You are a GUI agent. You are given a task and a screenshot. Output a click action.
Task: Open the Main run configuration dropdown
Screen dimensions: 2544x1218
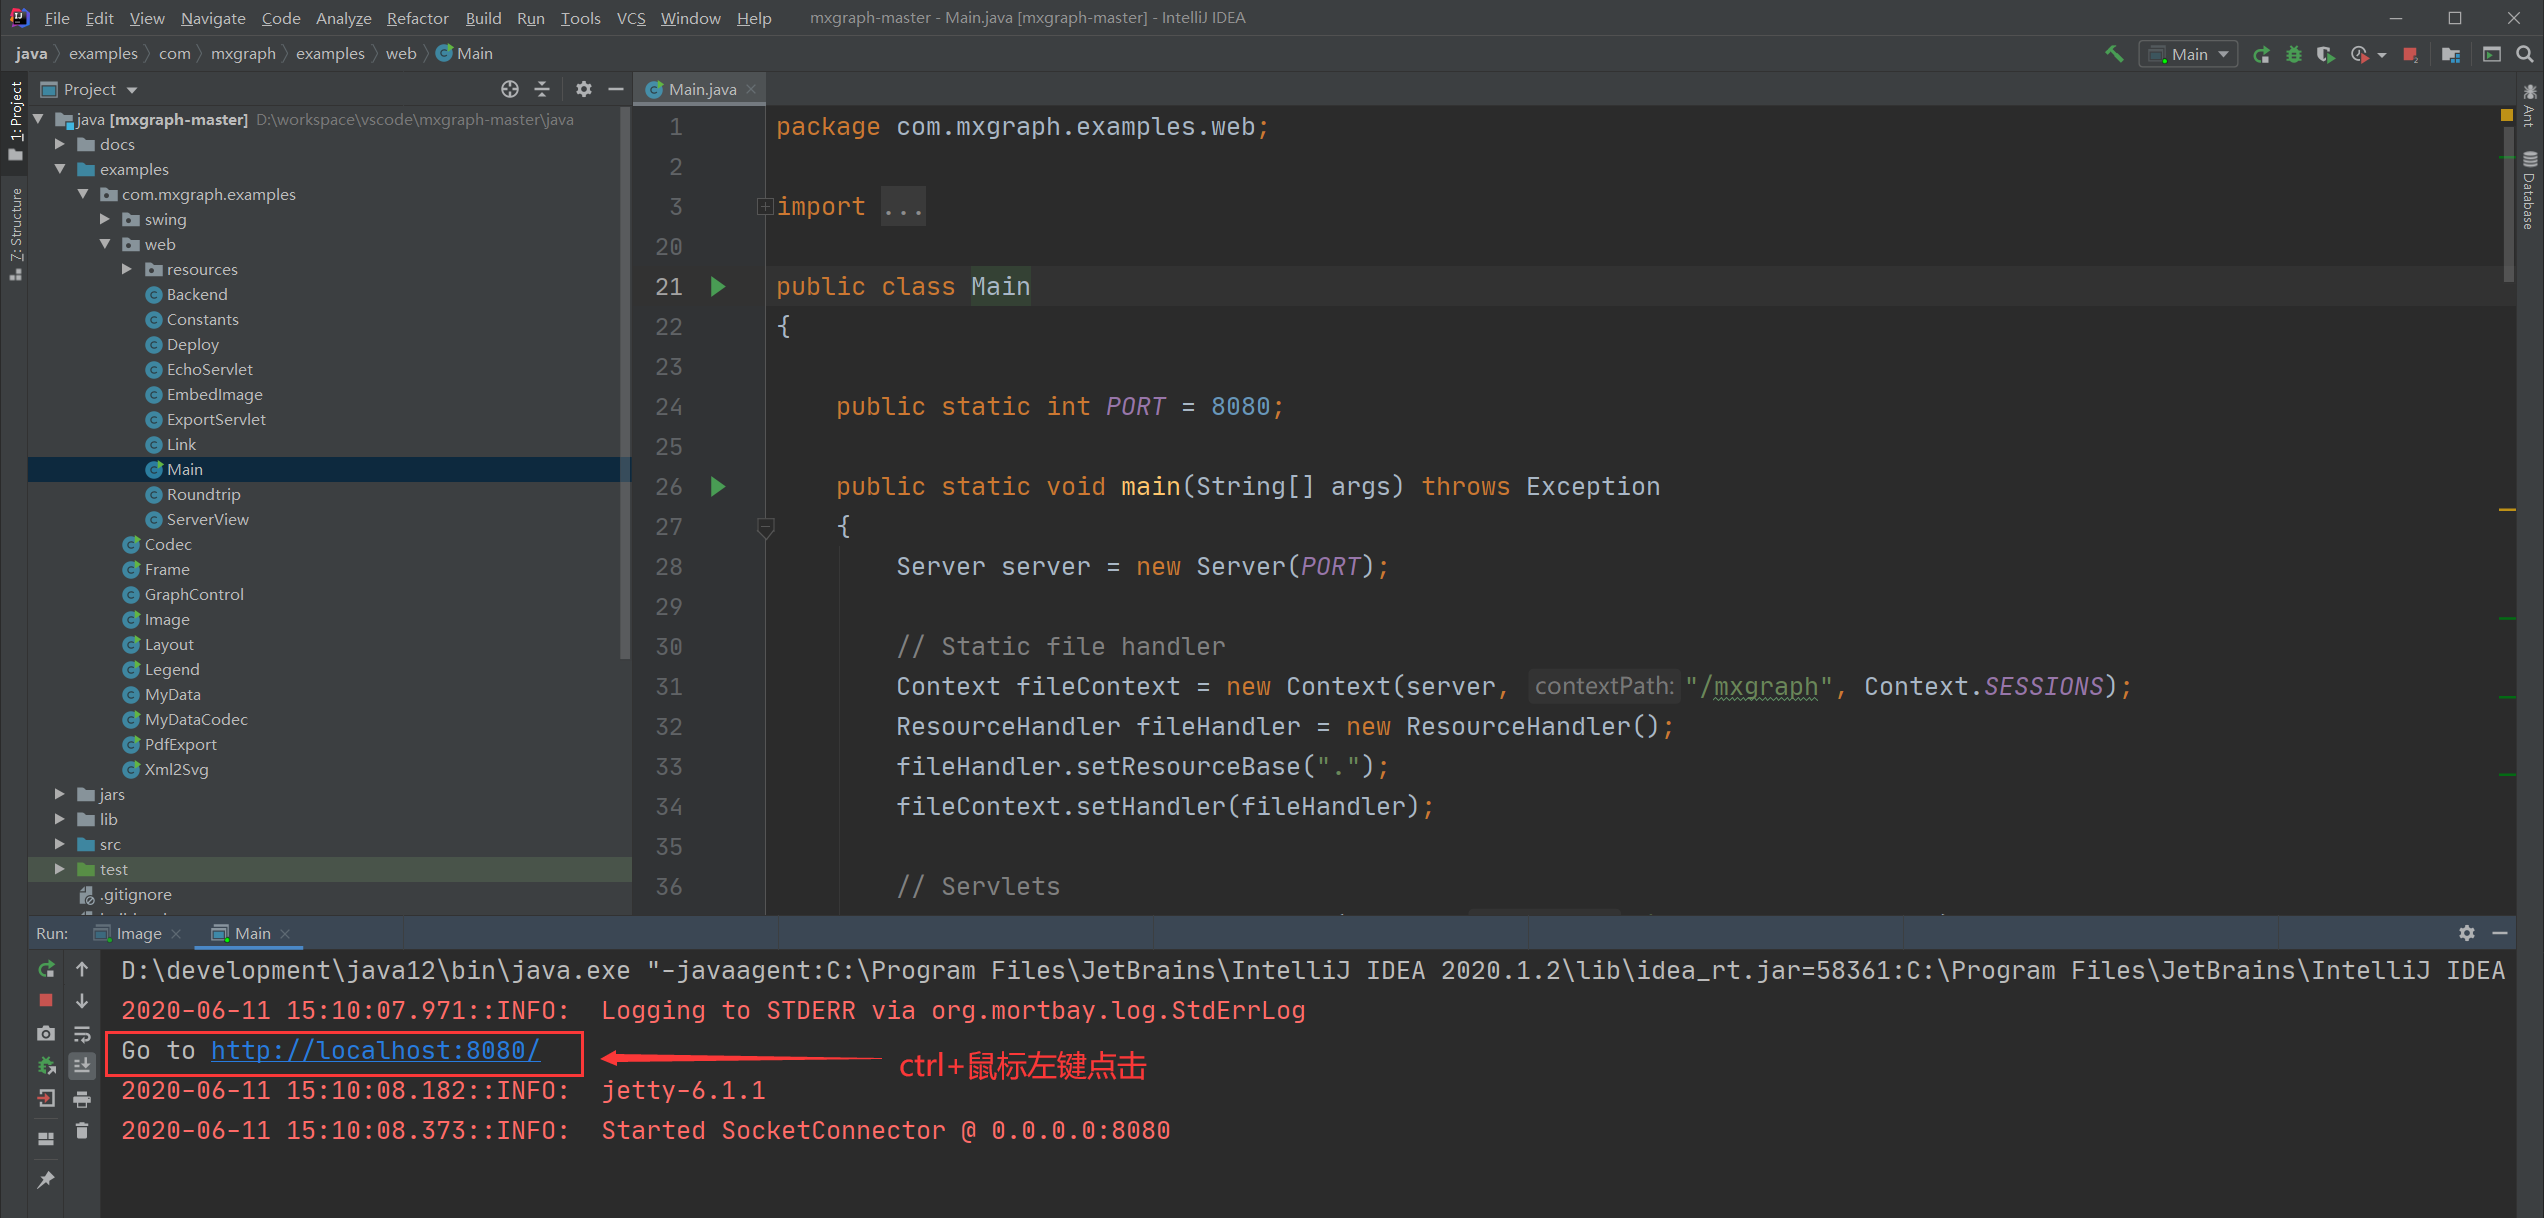pyautogui.click(x=2188, y=54)
